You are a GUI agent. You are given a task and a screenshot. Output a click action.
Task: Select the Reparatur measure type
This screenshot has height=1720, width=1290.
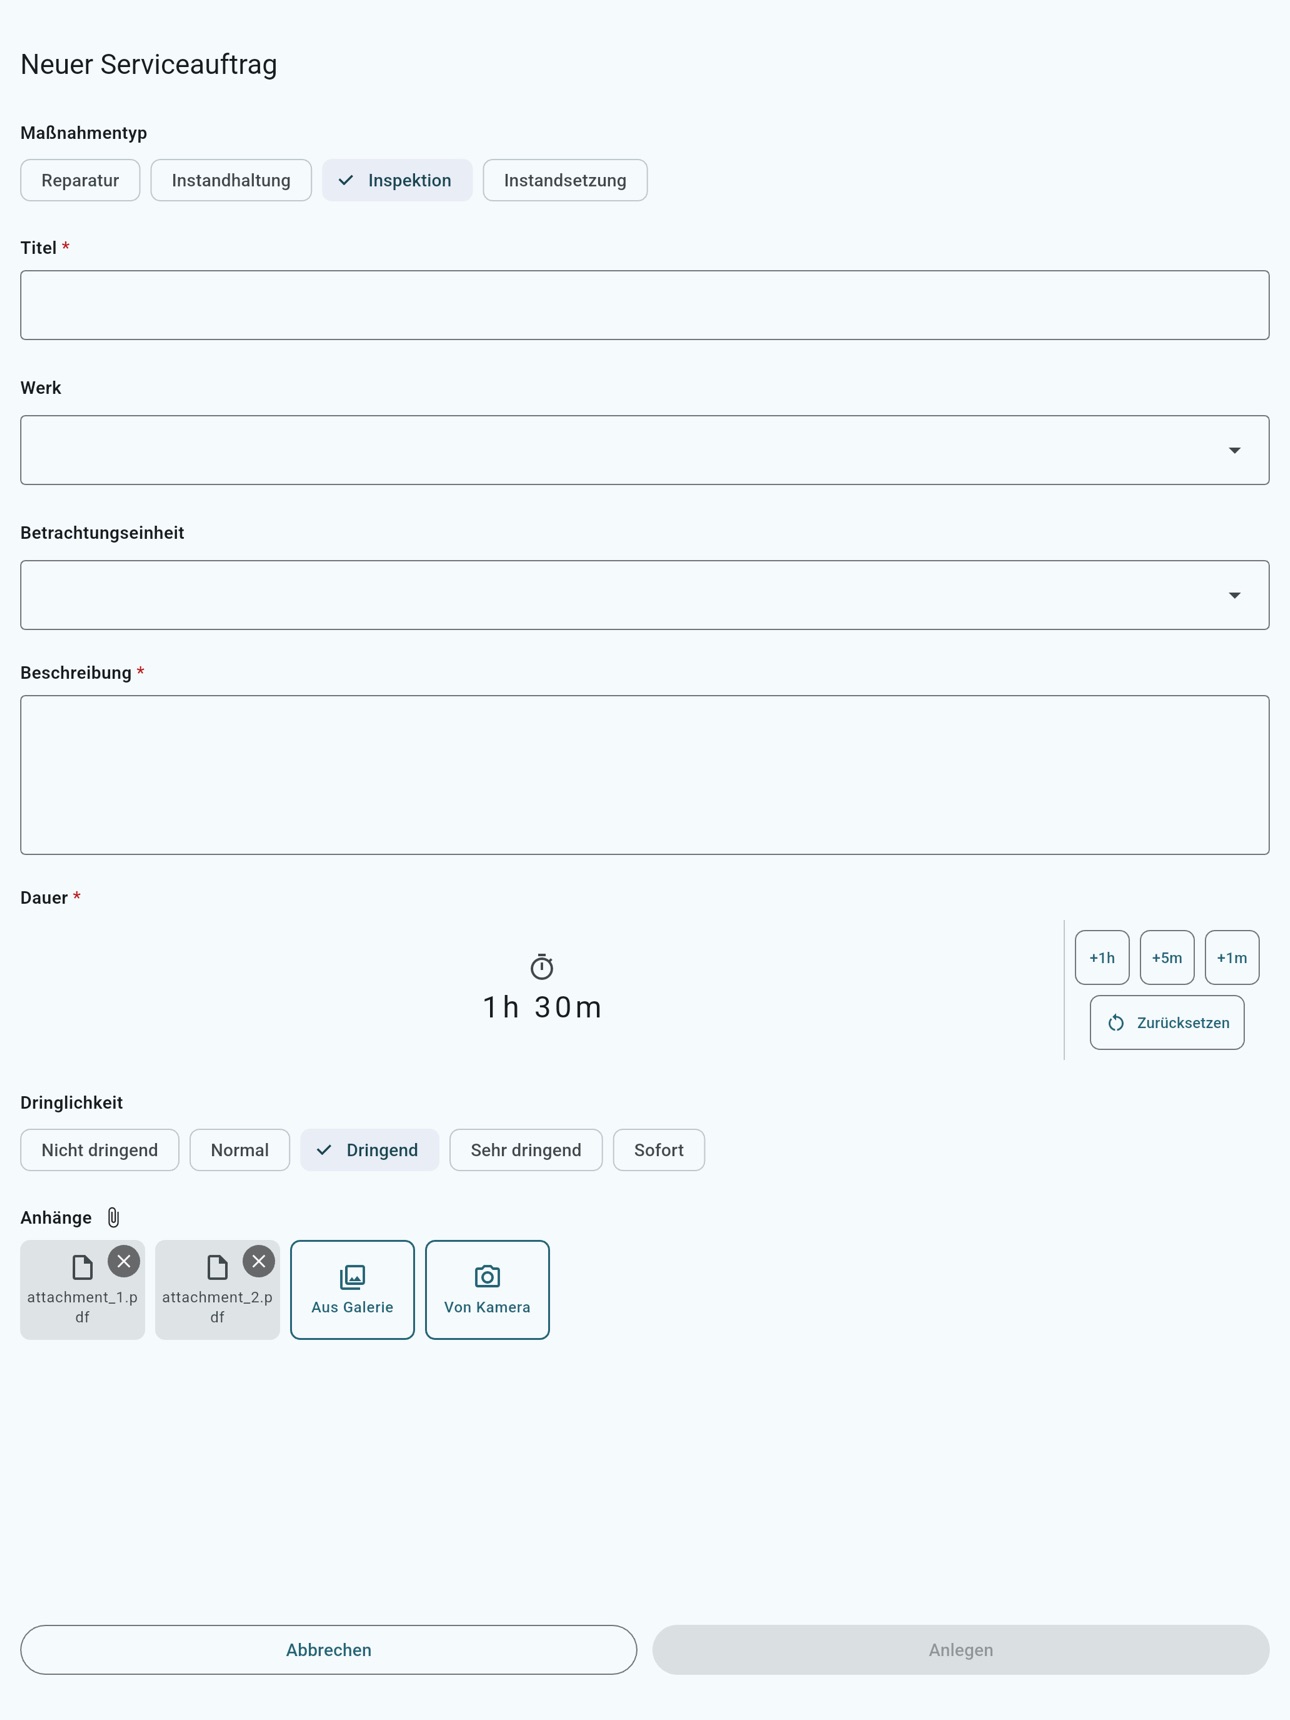tap(80, 180)
